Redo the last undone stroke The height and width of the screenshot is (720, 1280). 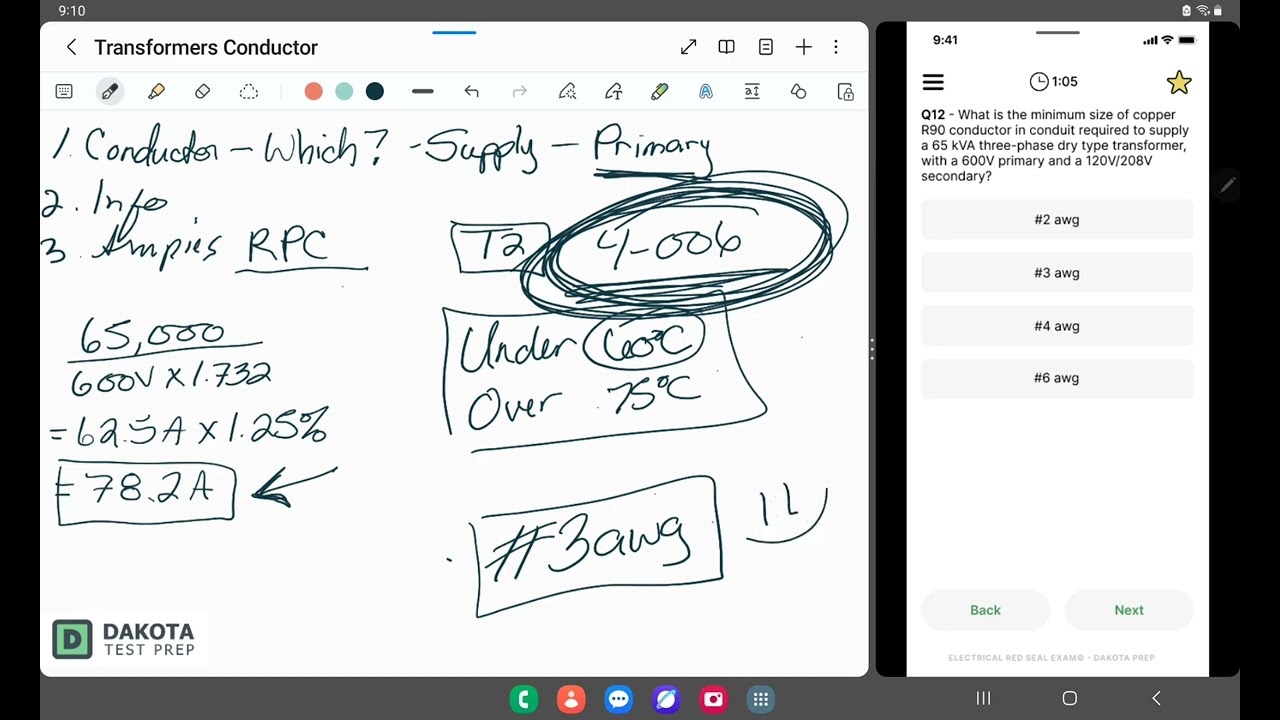coord(519,91)
